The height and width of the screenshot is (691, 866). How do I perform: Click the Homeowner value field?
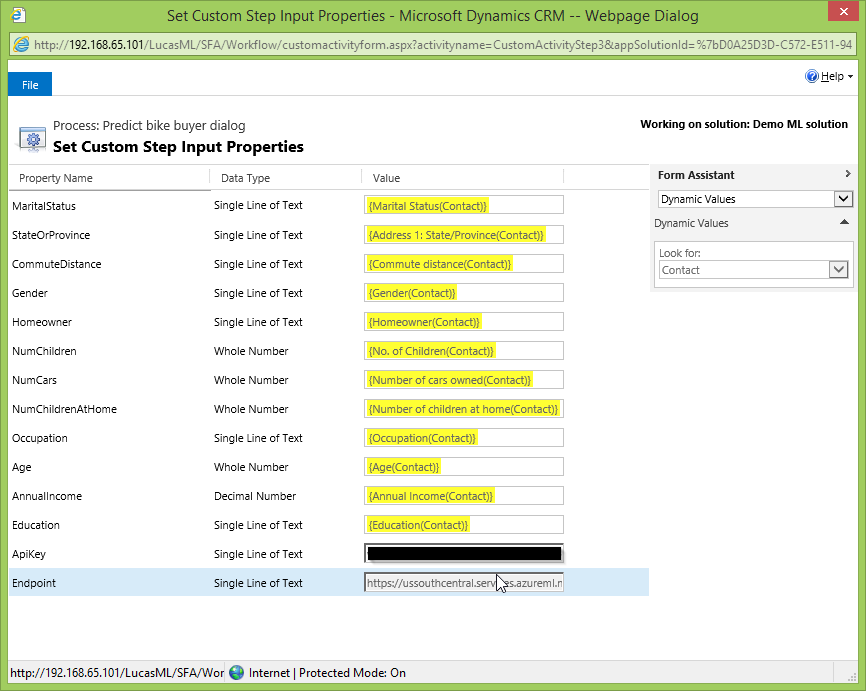click(464, 321)
